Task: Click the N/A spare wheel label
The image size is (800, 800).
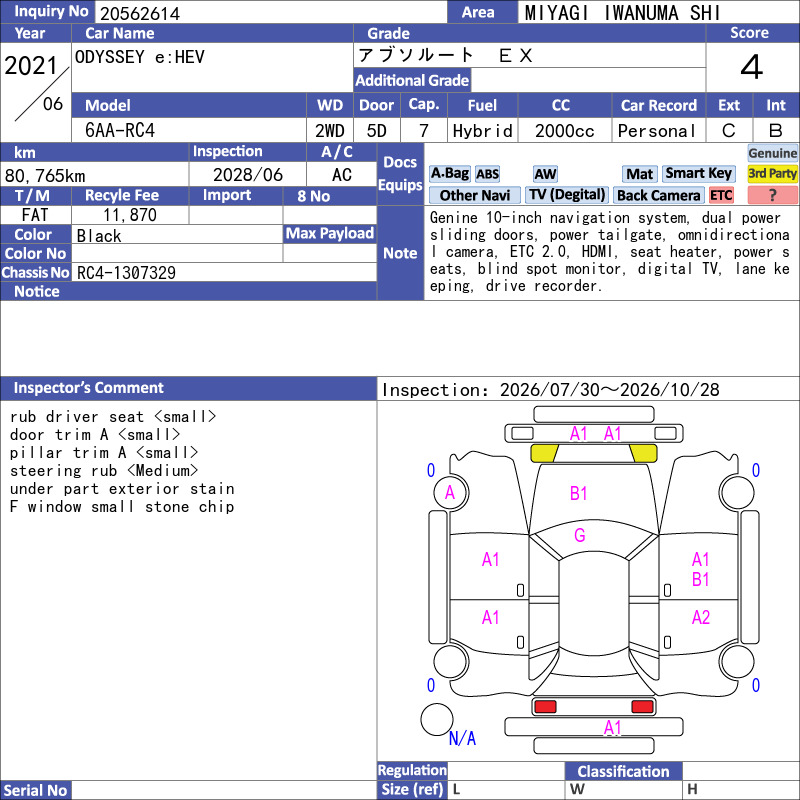Action: (x=462, y=738)
